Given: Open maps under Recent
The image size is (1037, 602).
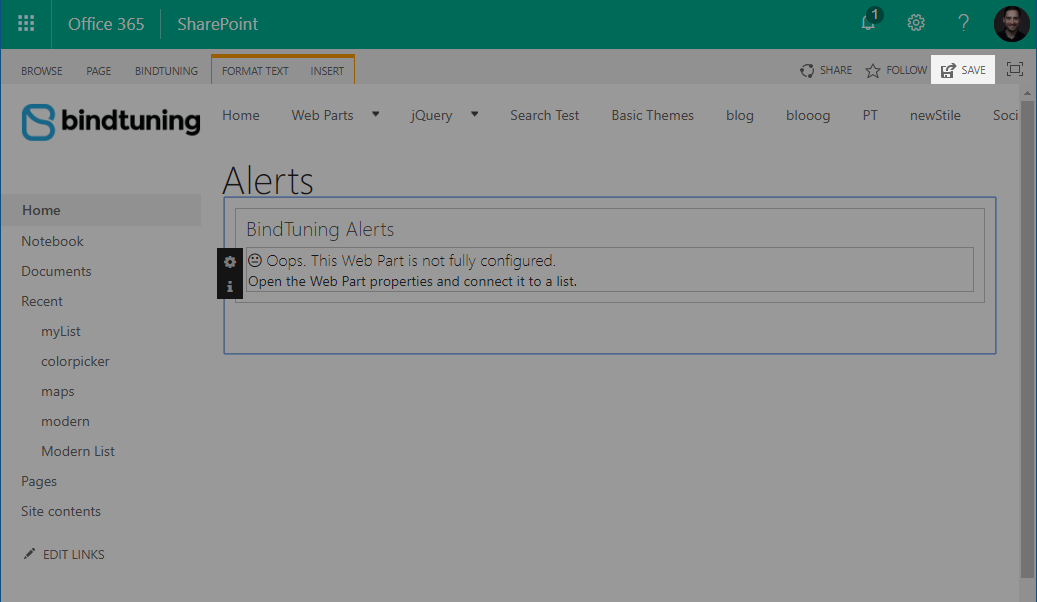Looking at the screenshot, I should pos(58,392).
